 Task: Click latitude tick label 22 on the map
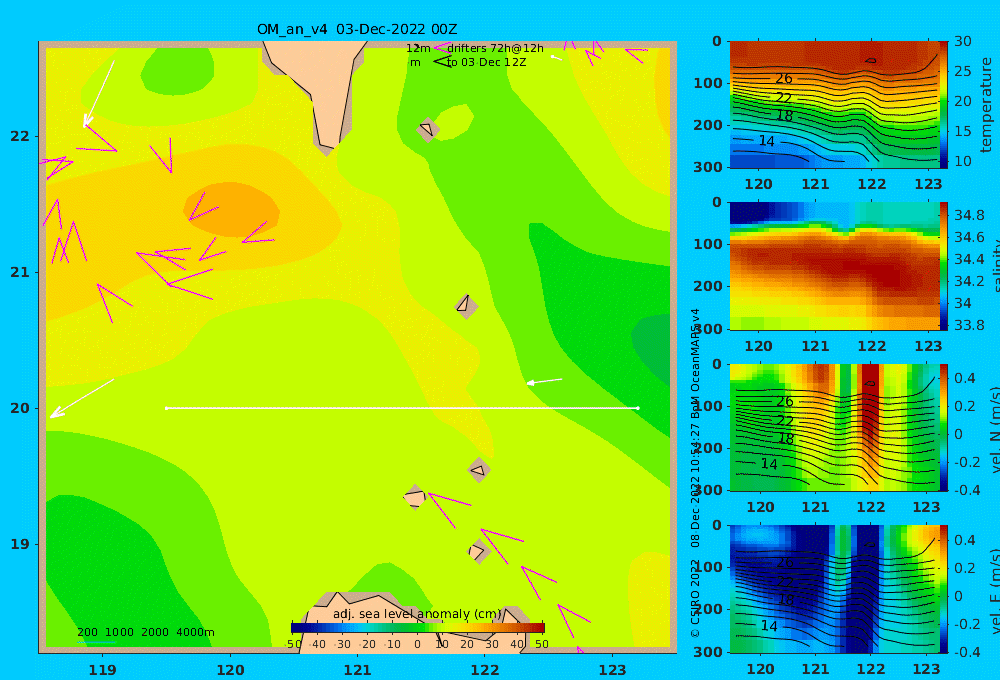20,136
